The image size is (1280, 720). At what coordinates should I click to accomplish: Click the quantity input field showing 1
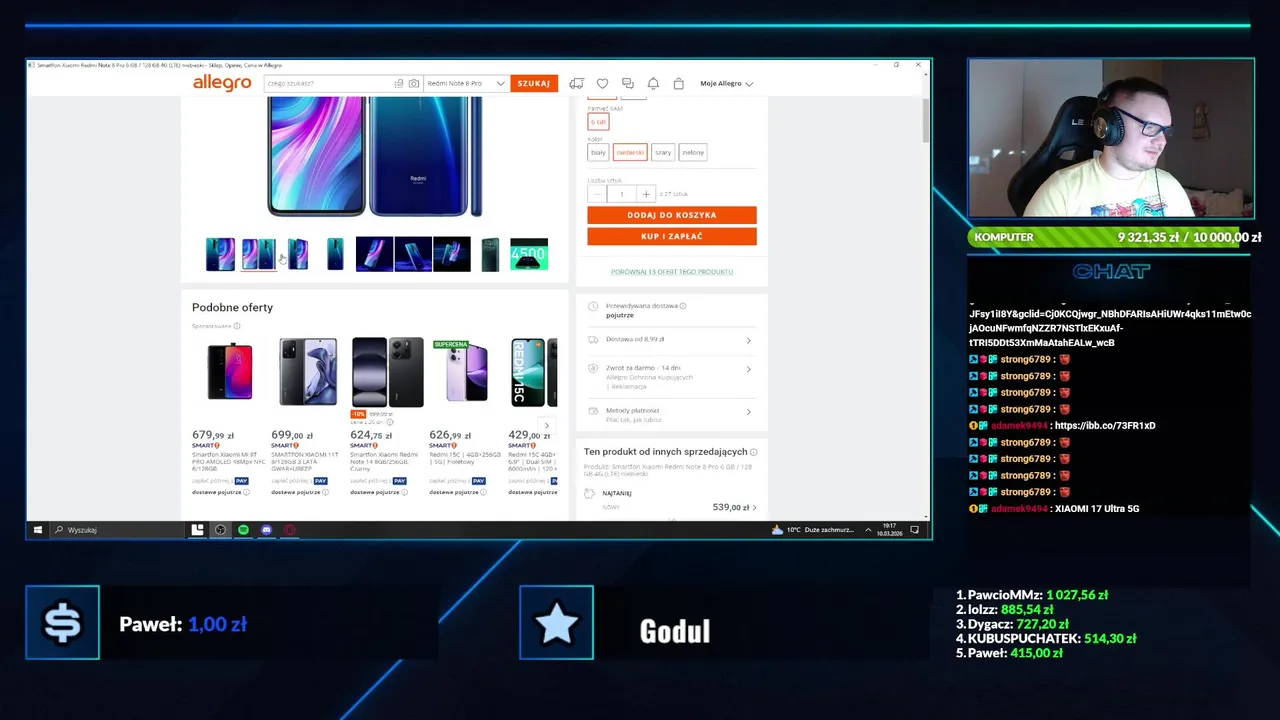621,194
